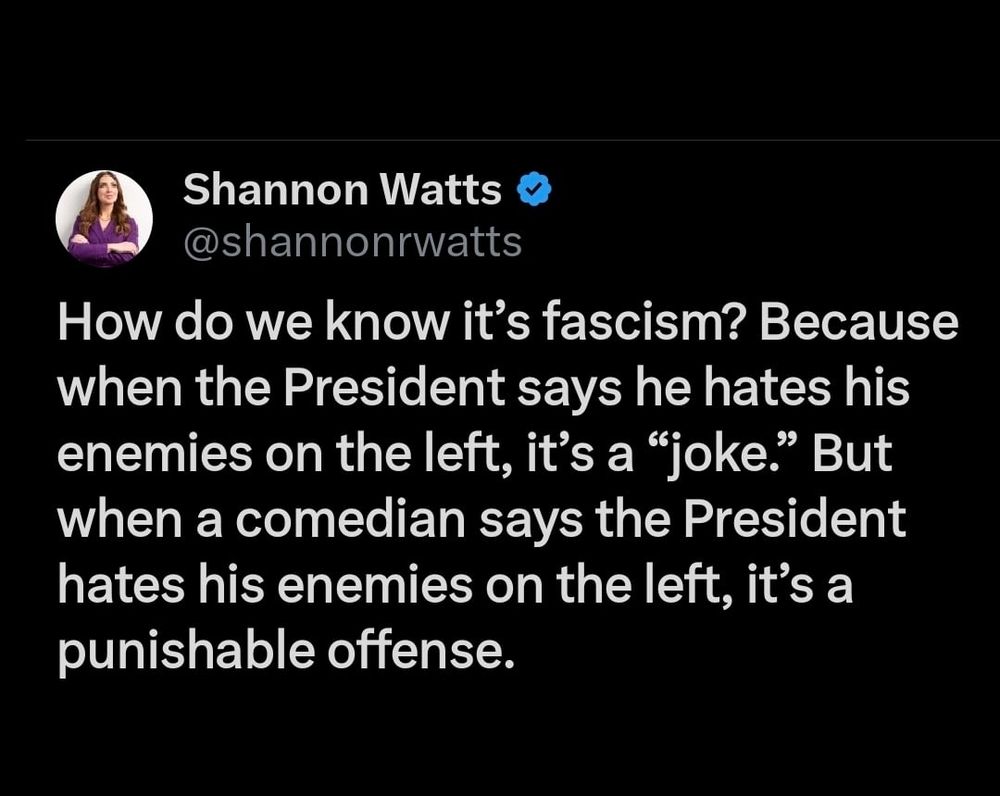This screenshot has height=796, width=1000.
Task: Open the Shannon Watts display name
Action: point(342,190)
